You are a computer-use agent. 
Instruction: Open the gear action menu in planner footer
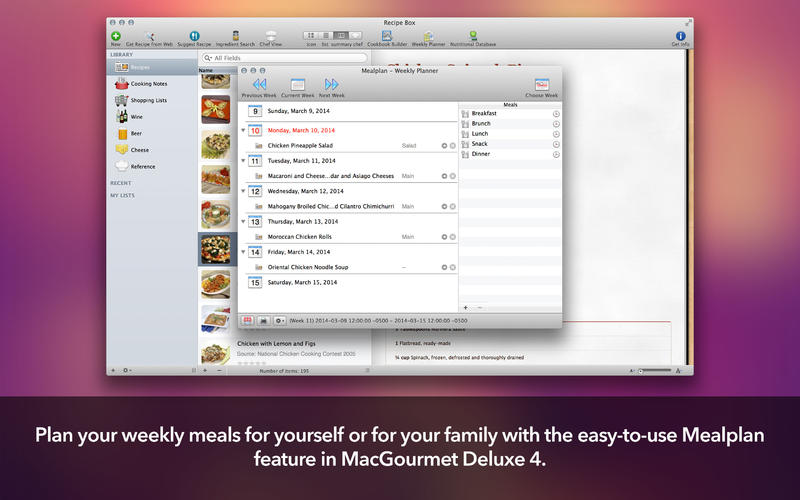tap(280, 320)
